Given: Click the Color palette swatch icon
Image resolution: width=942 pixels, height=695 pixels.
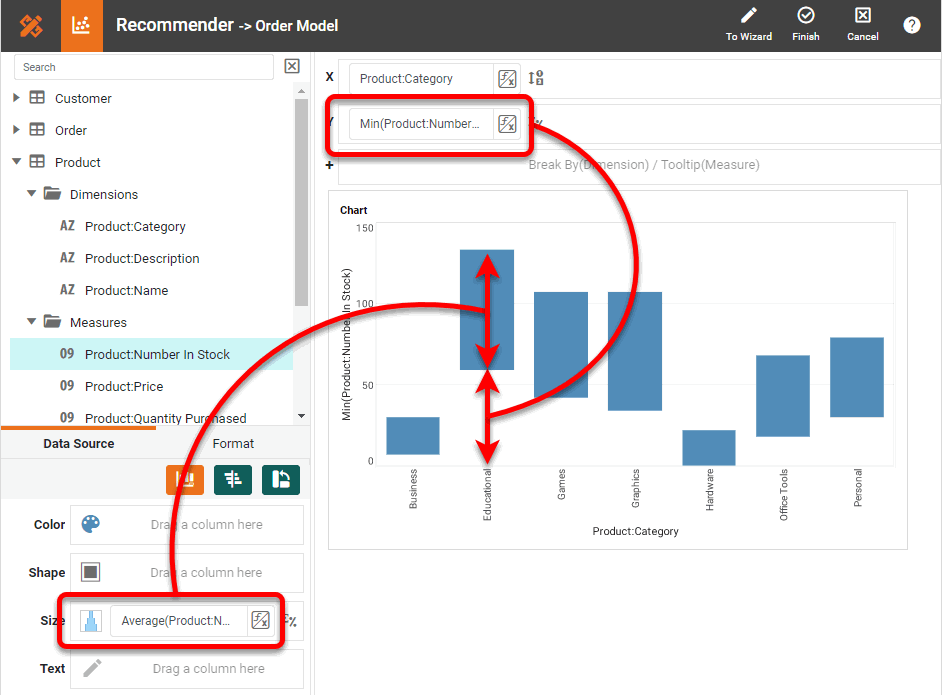Looking at the screenshot, I should 91,525.
